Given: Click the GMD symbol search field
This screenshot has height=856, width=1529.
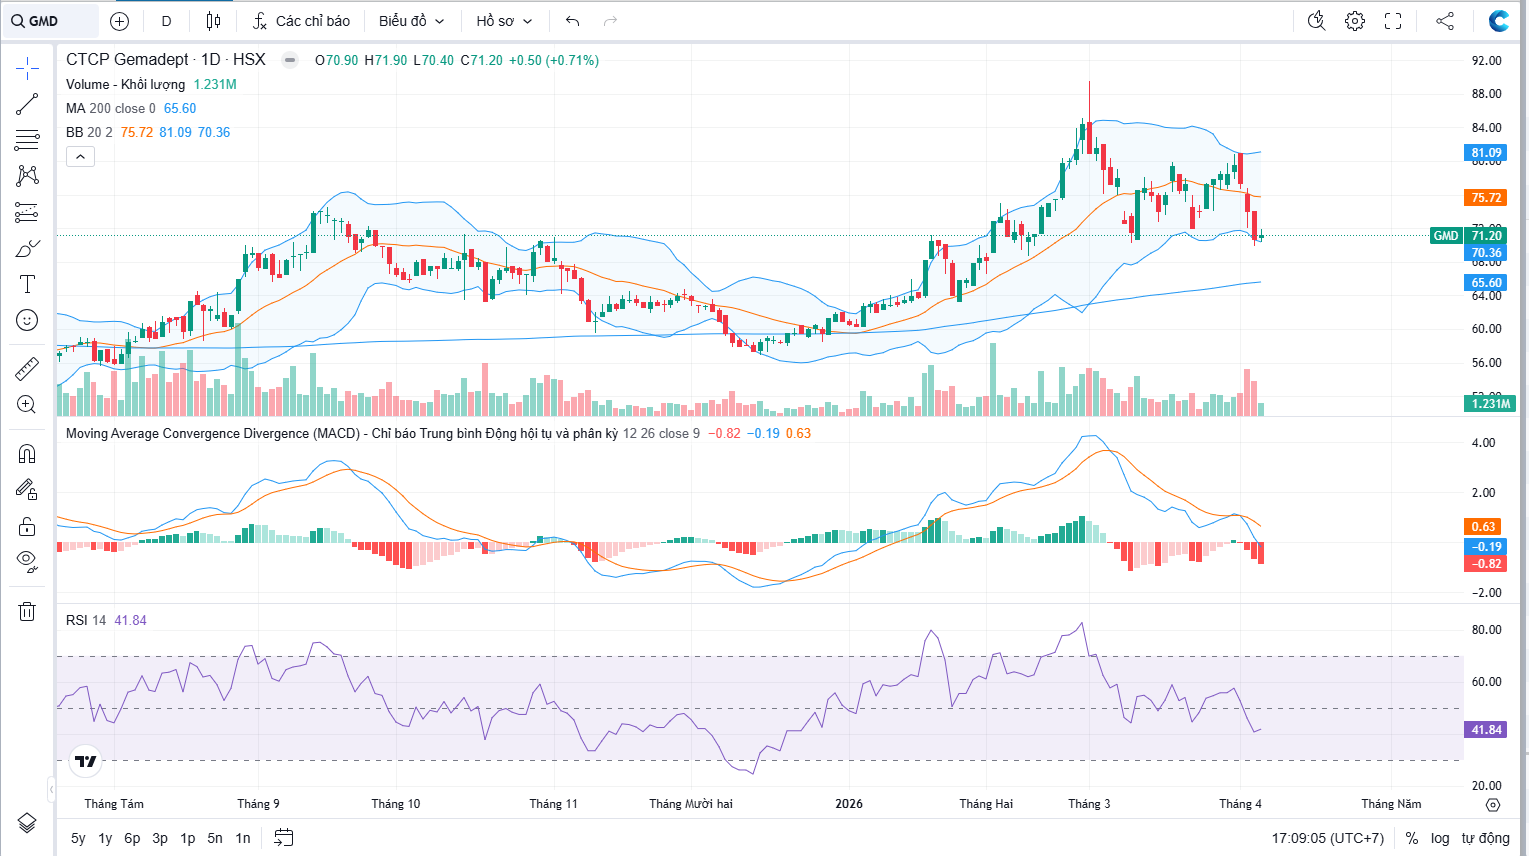Looking at the screenshot, I should 50,21.
